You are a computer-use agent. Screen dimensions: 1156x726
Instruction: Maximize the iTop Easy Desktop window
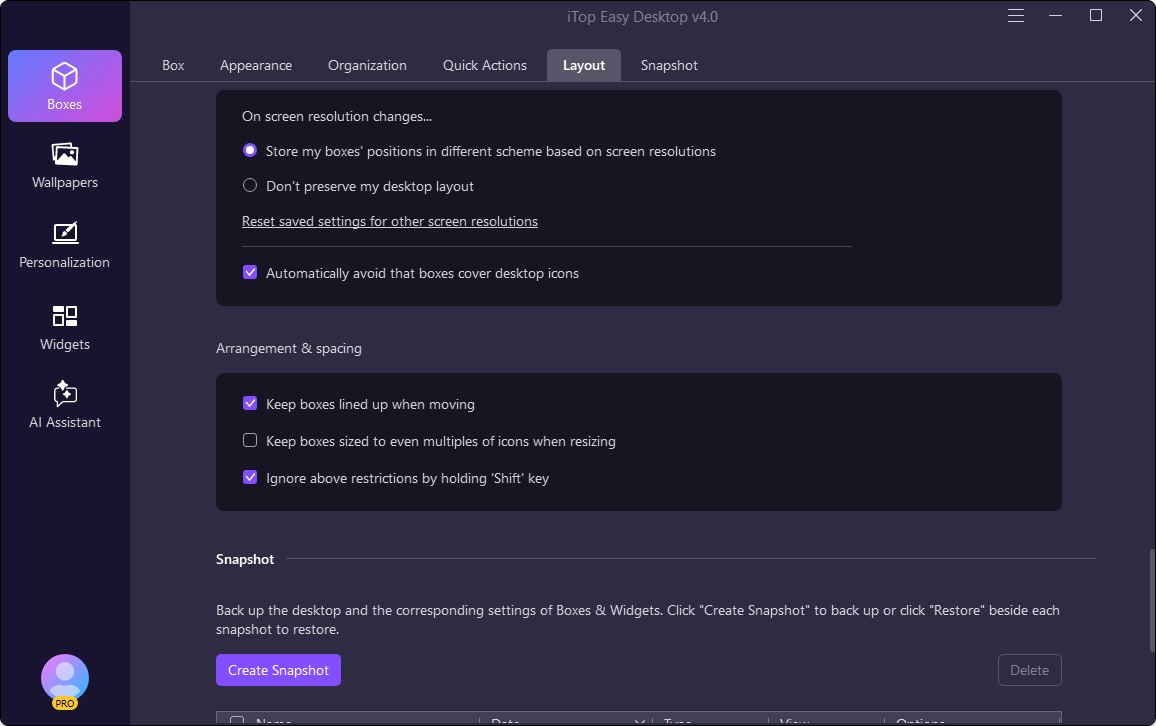1096,16
